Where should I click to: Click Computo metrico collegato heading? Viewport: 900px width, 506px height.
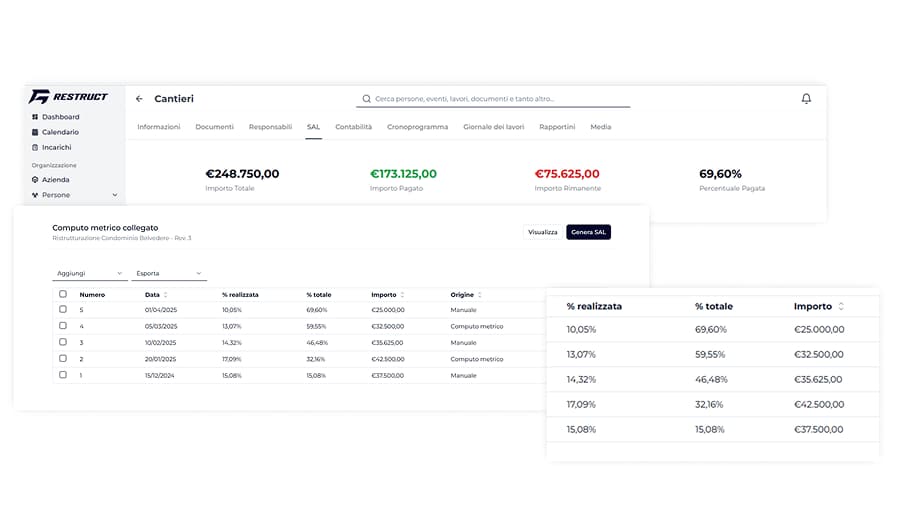pos(105,228)
